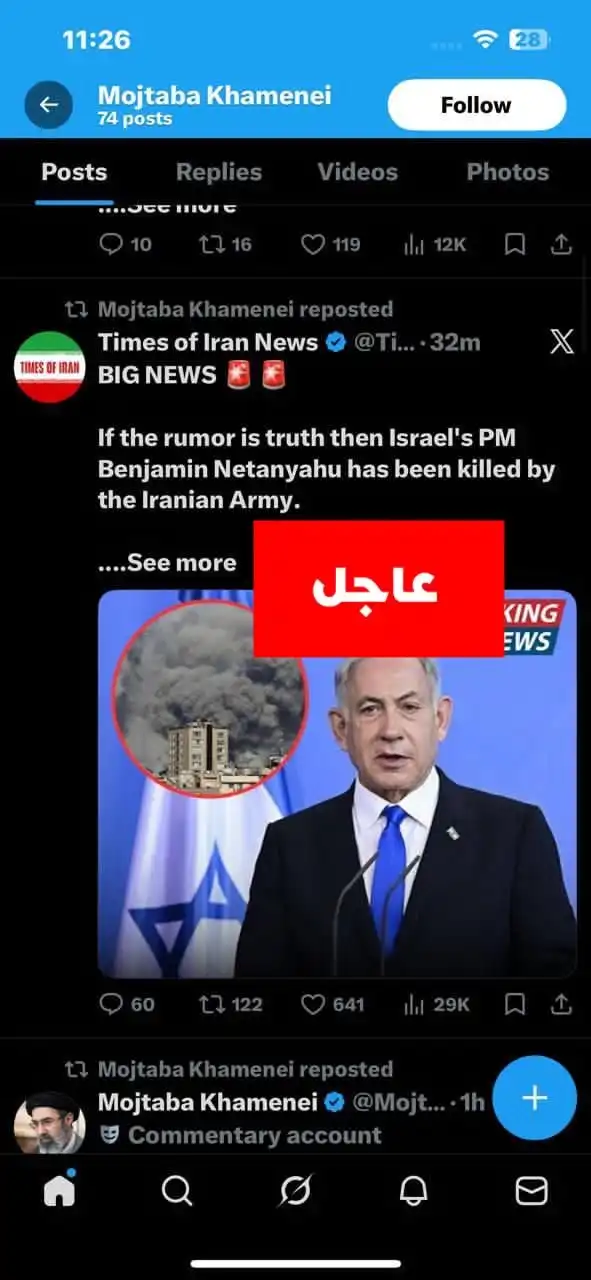
Task: Open the Search tab in bottom bar
Action: [177, 1190]
